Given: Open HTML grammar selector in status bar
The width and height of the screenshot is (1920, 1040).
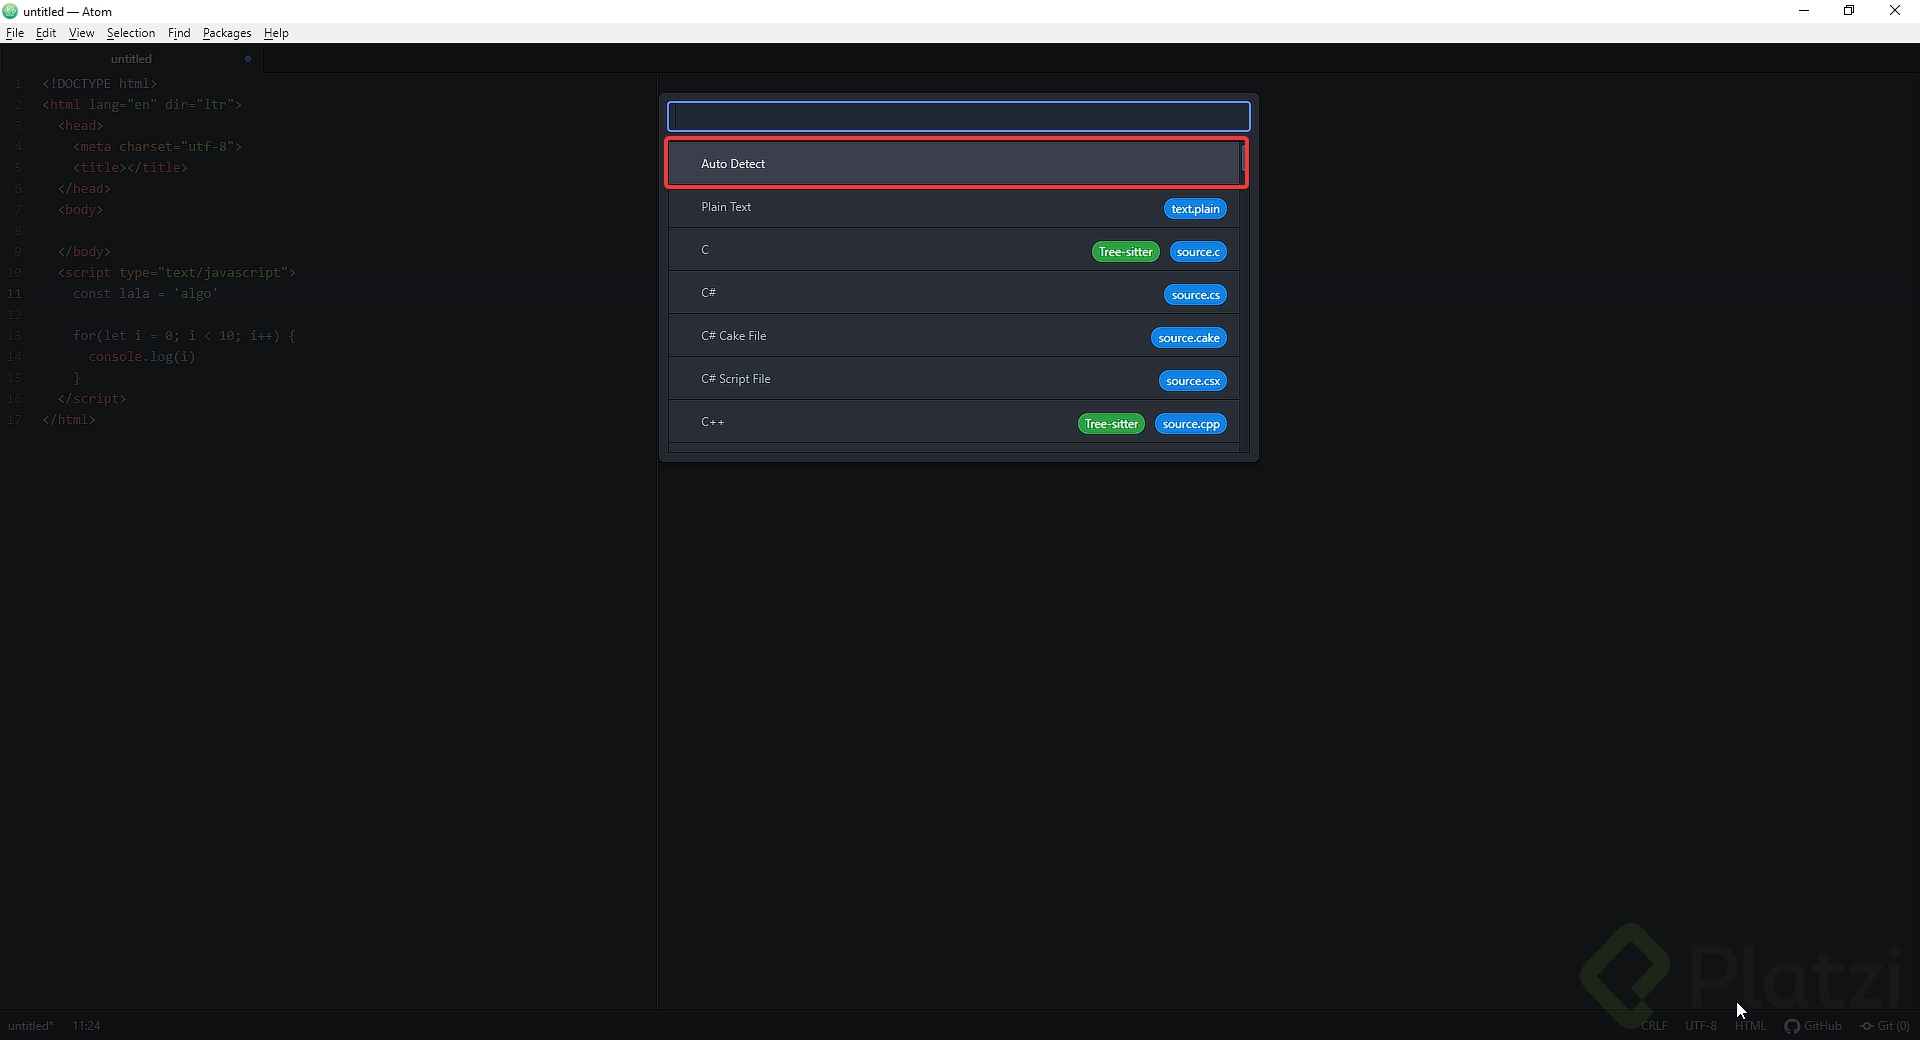Looking at the screenshot, I should (x=1750, y=1026).
